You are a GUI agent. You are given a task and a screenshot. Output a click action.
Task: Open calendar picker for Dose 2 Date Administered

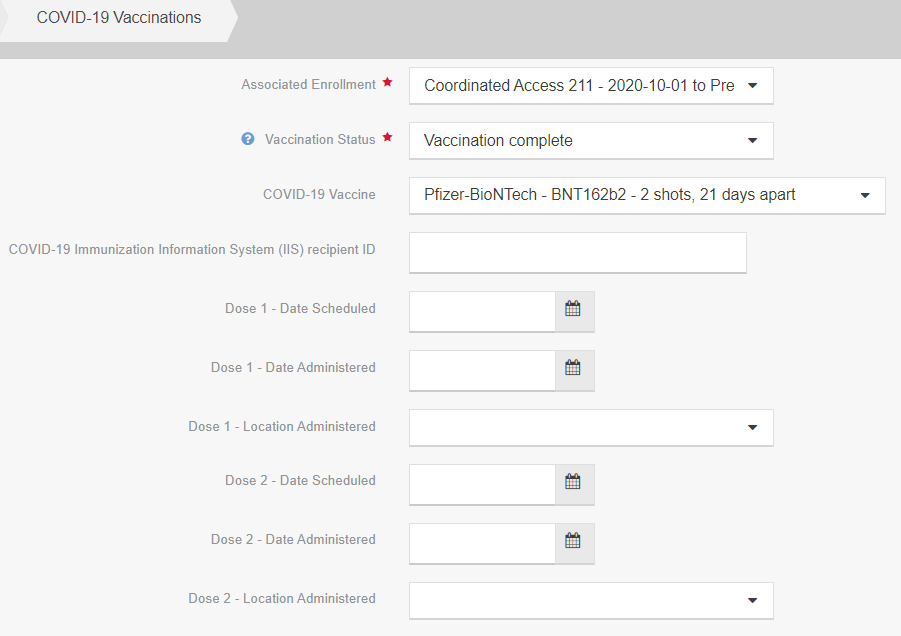pyautogui.click(x=574, y=542)
